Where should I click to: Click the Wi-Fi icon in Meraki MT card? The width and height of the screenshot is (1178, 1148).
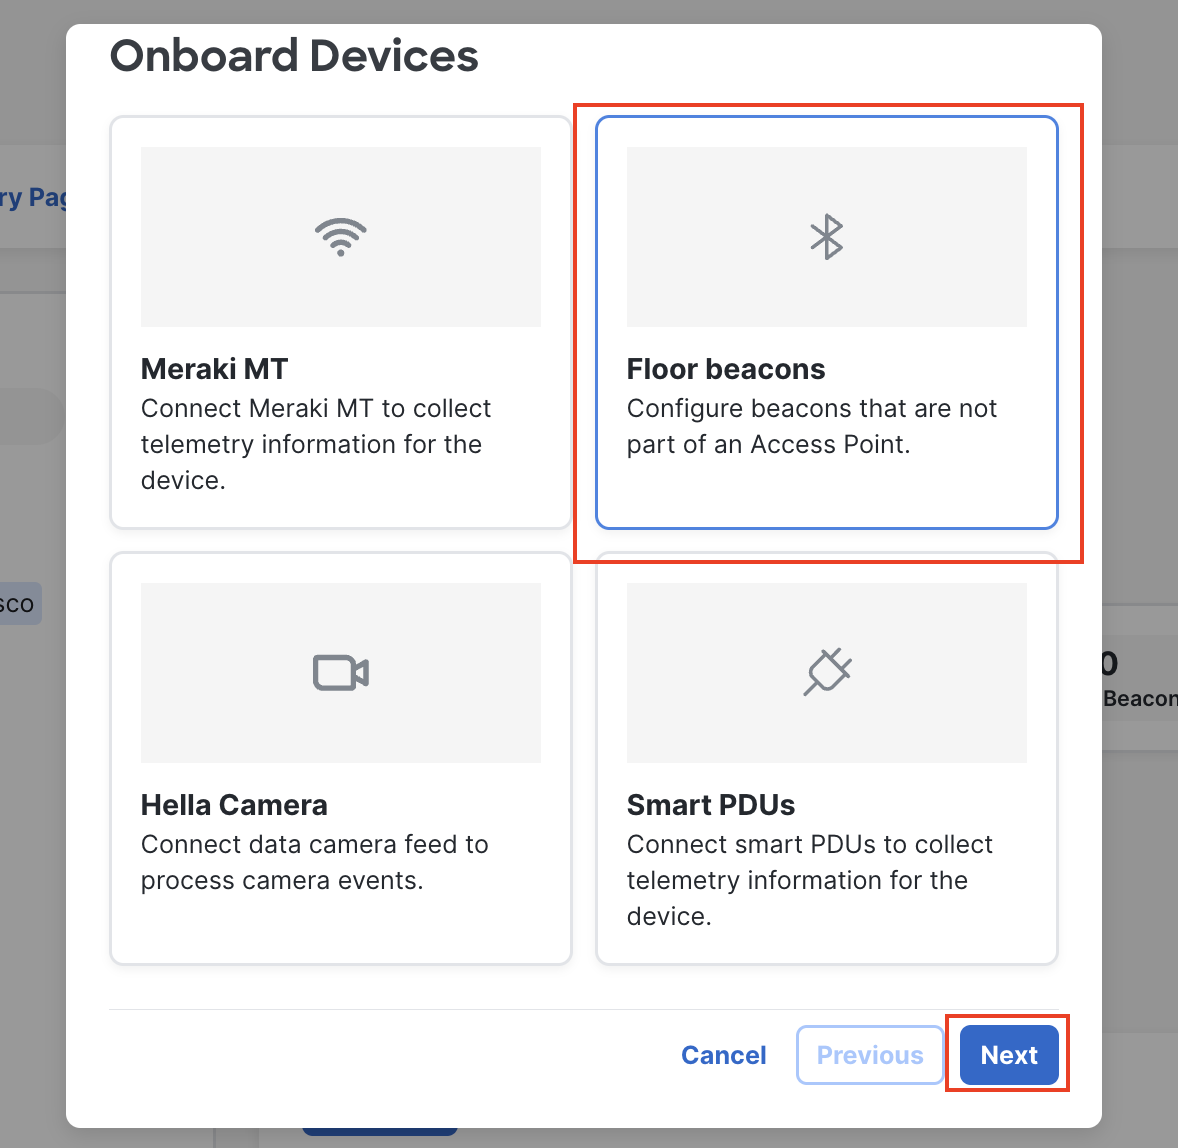click(340, 237)
